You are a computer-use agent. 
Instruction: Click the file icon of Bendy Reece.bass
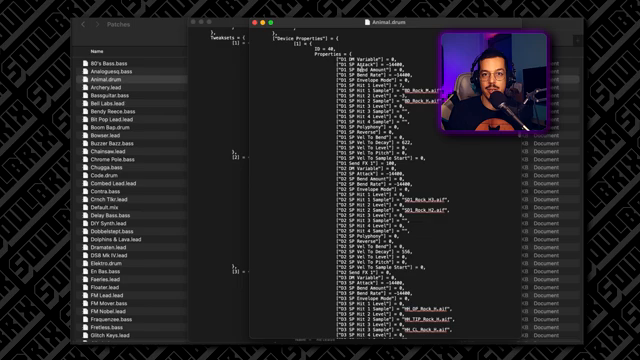tap(85, 111)
